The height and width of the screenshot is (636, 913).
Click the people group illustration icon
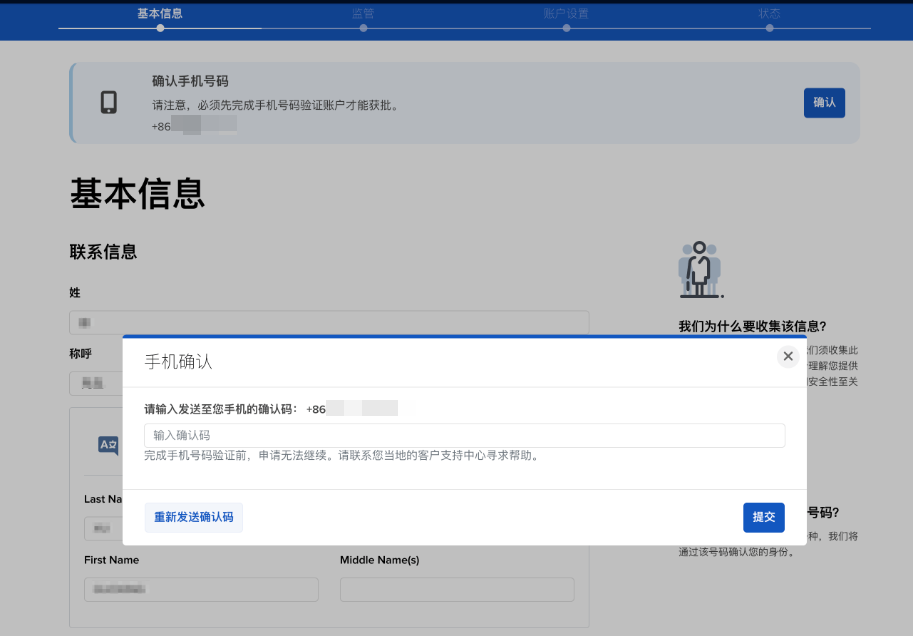click(x=700, y=269)
